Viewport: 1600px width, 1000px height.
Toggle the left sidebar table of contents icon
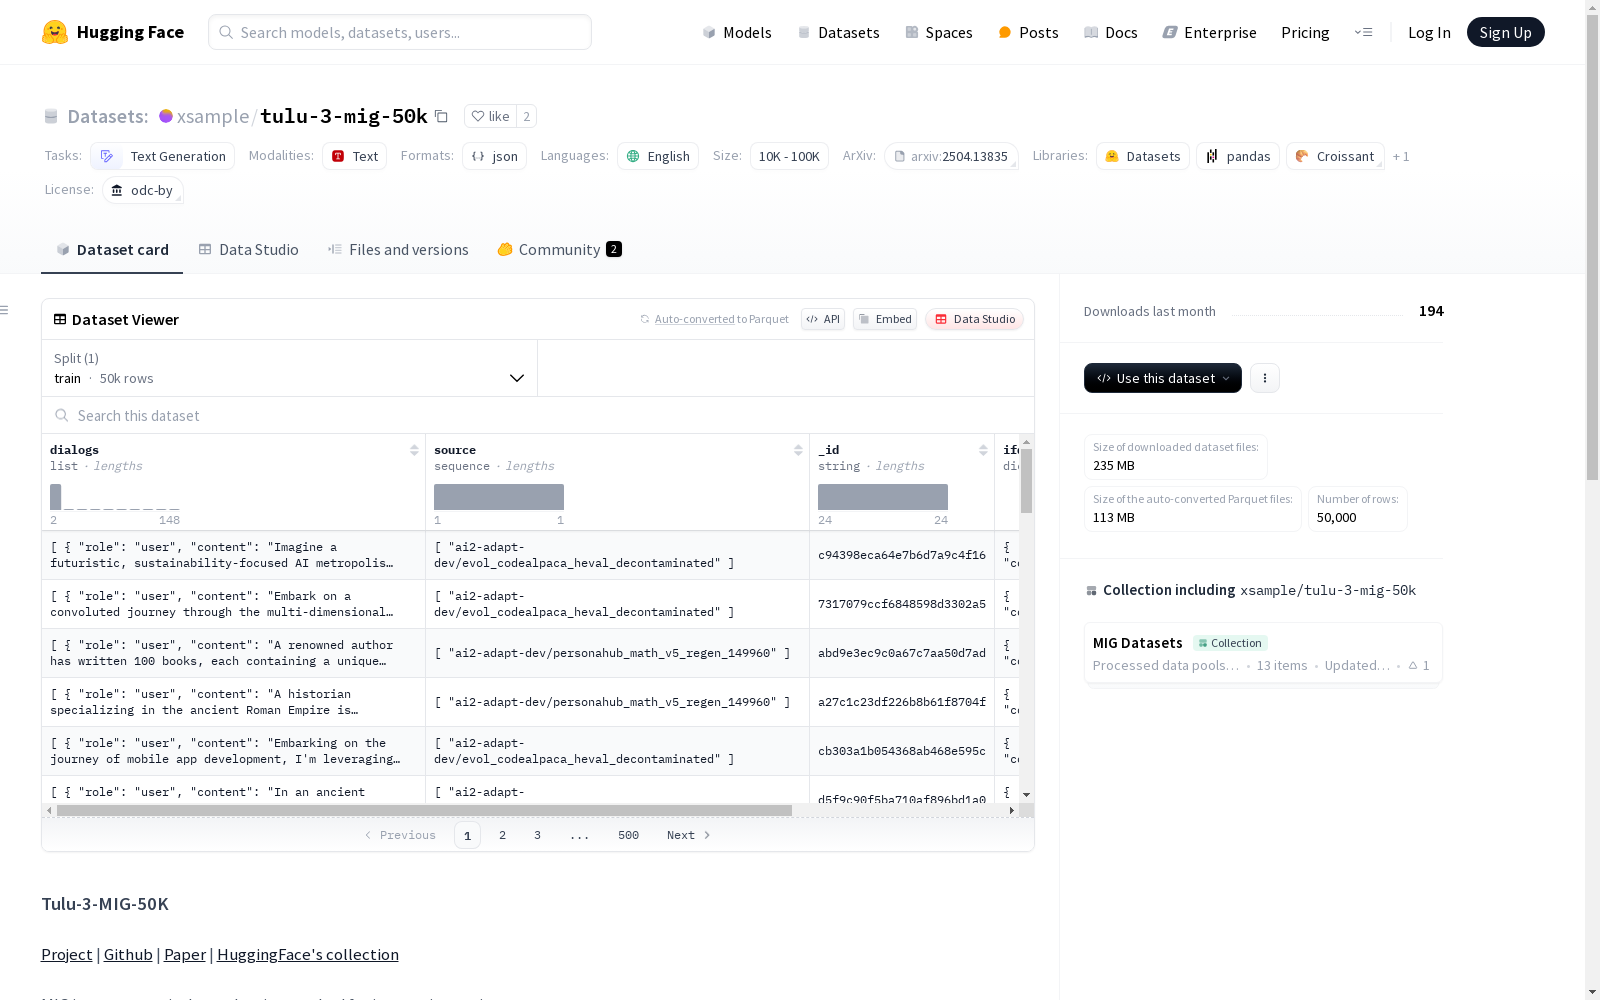[x=4, y=310]
